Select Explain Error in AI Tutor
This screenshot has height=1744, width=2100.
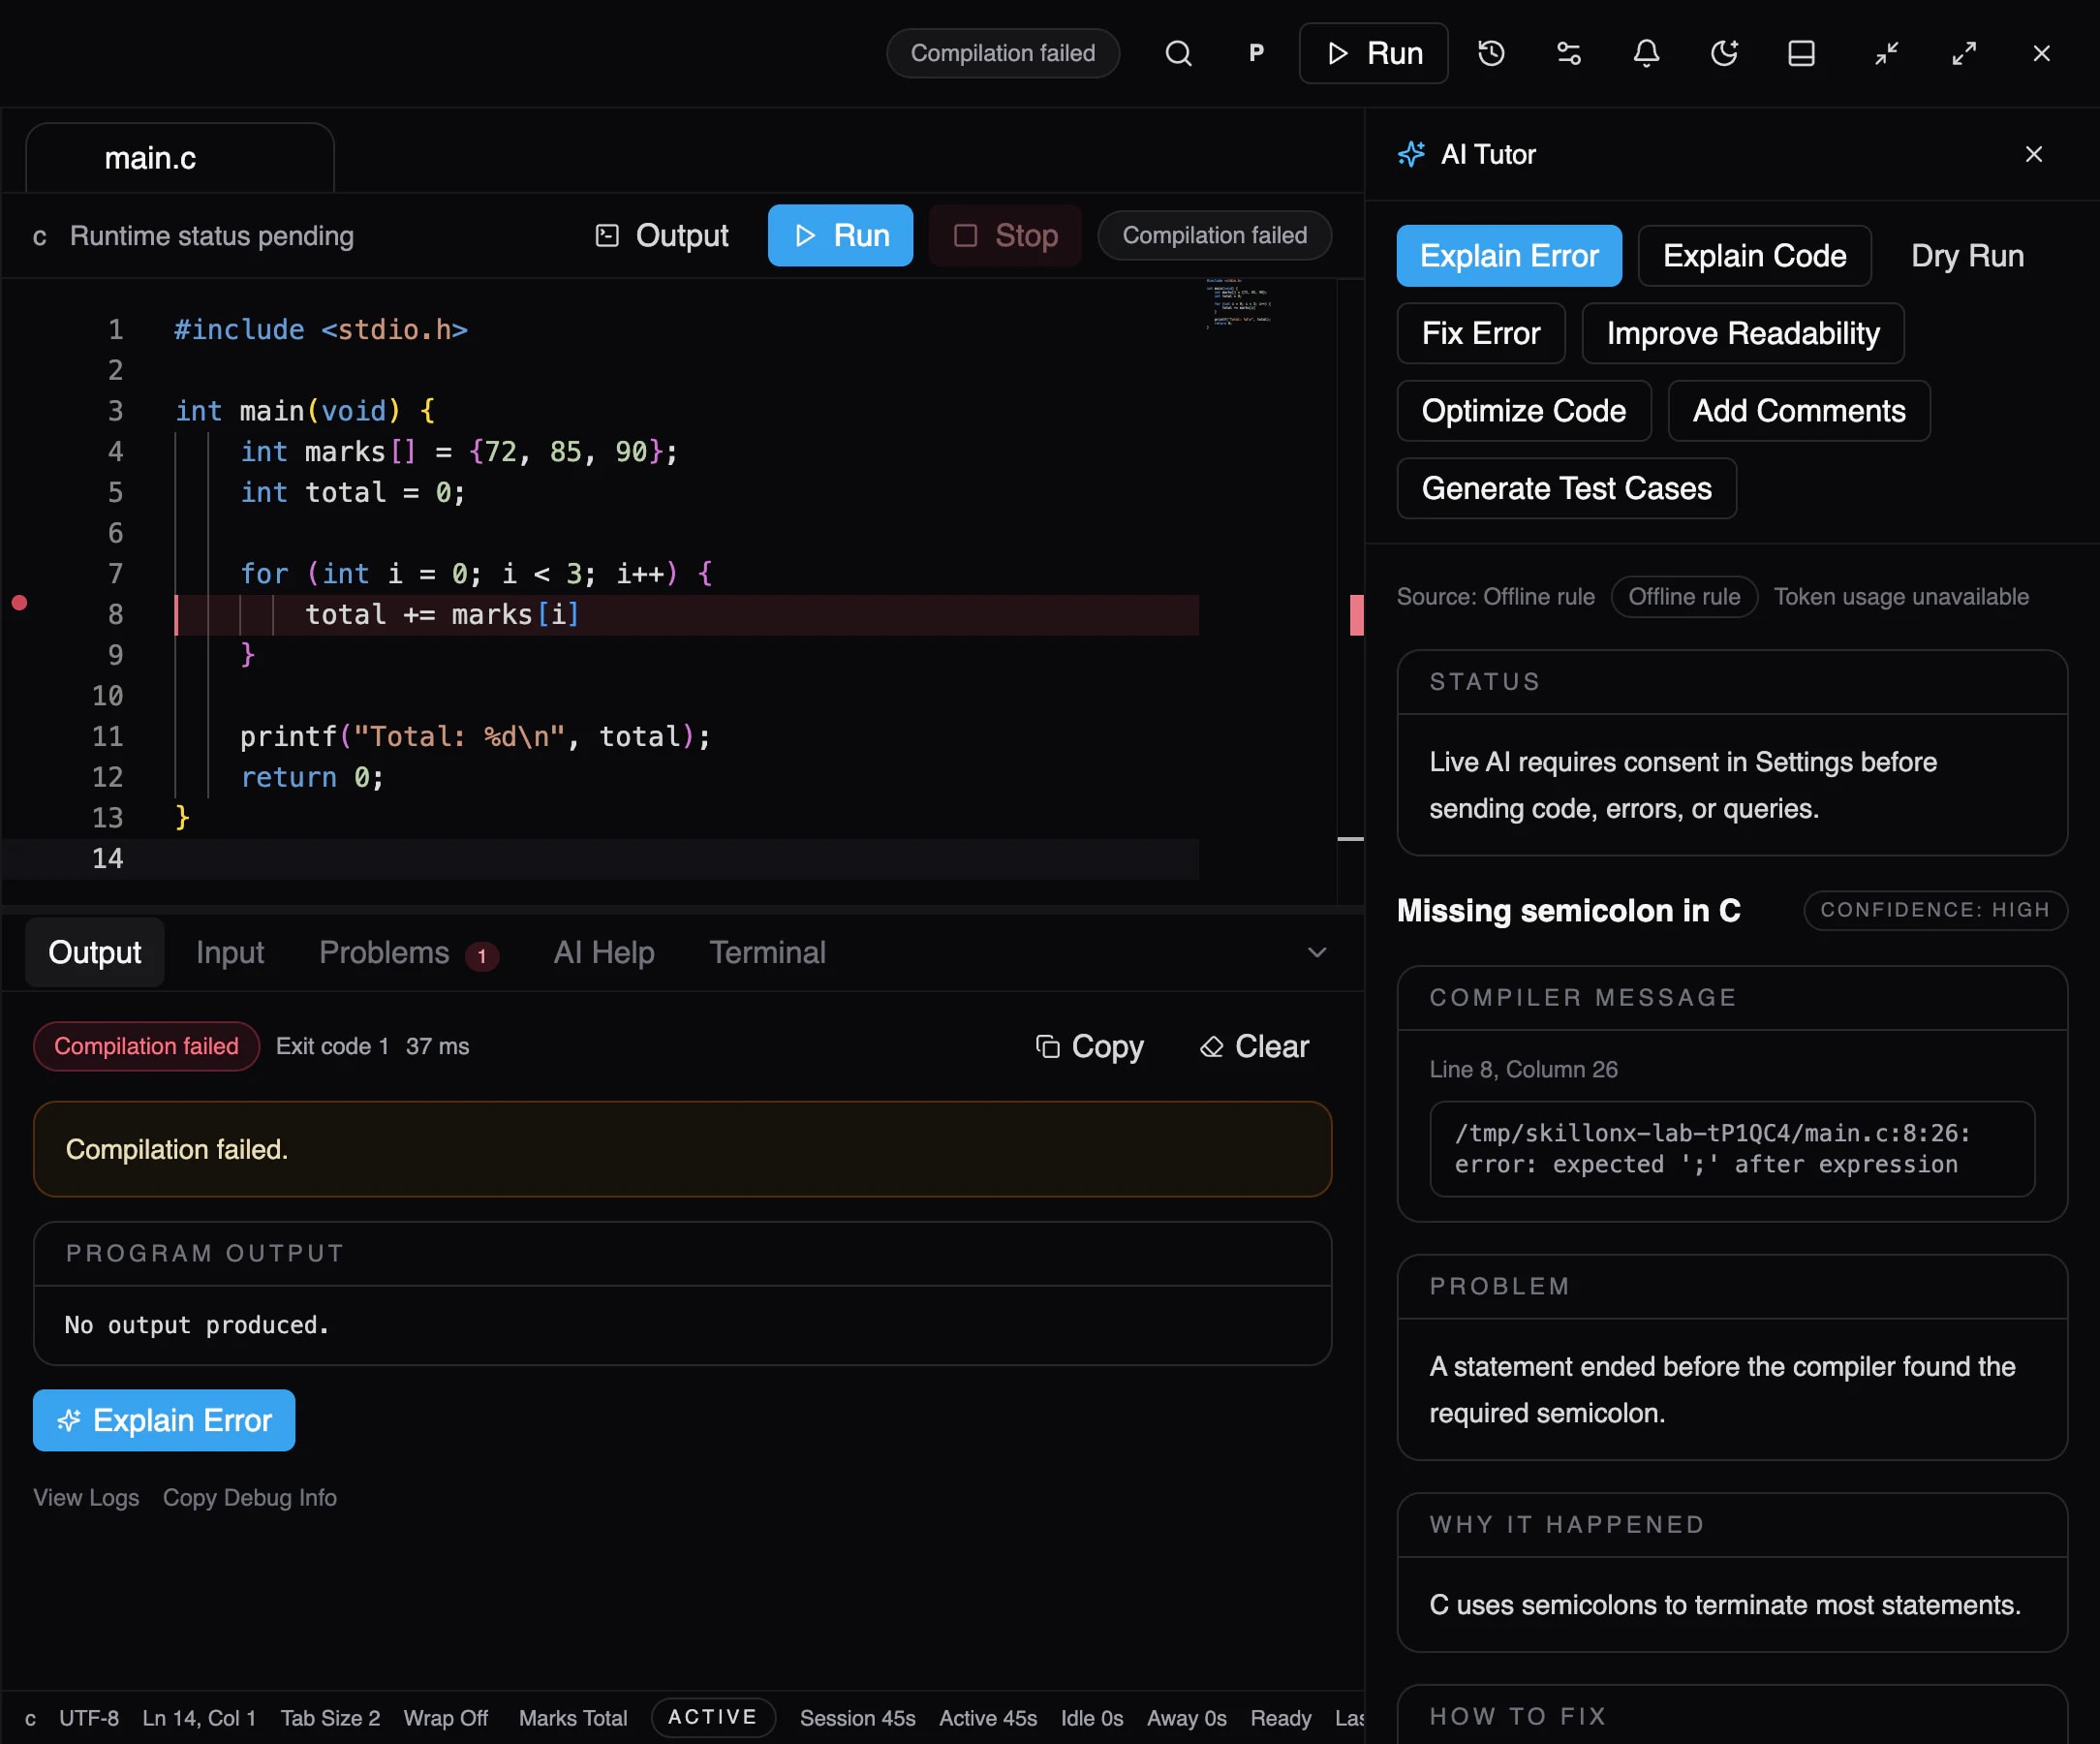coord(1509,256)
